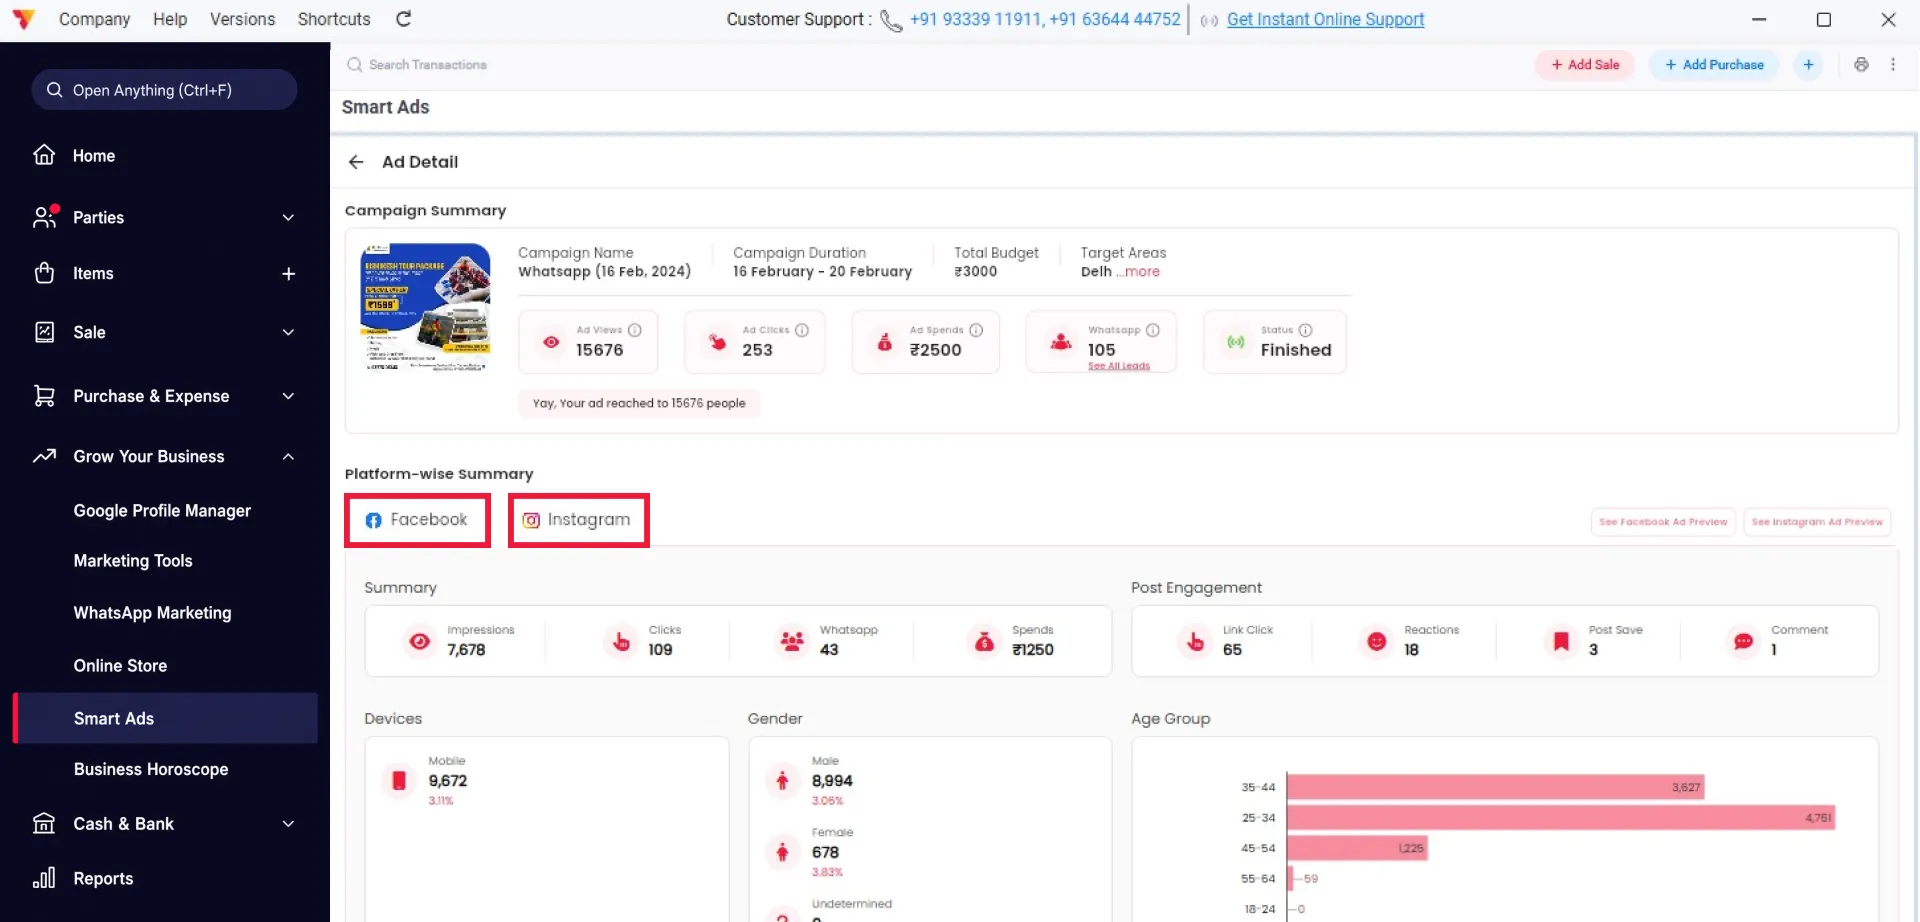
Task: Click the Comment bubble icon
Action: pyautogui.click(x=1743, y=641)
